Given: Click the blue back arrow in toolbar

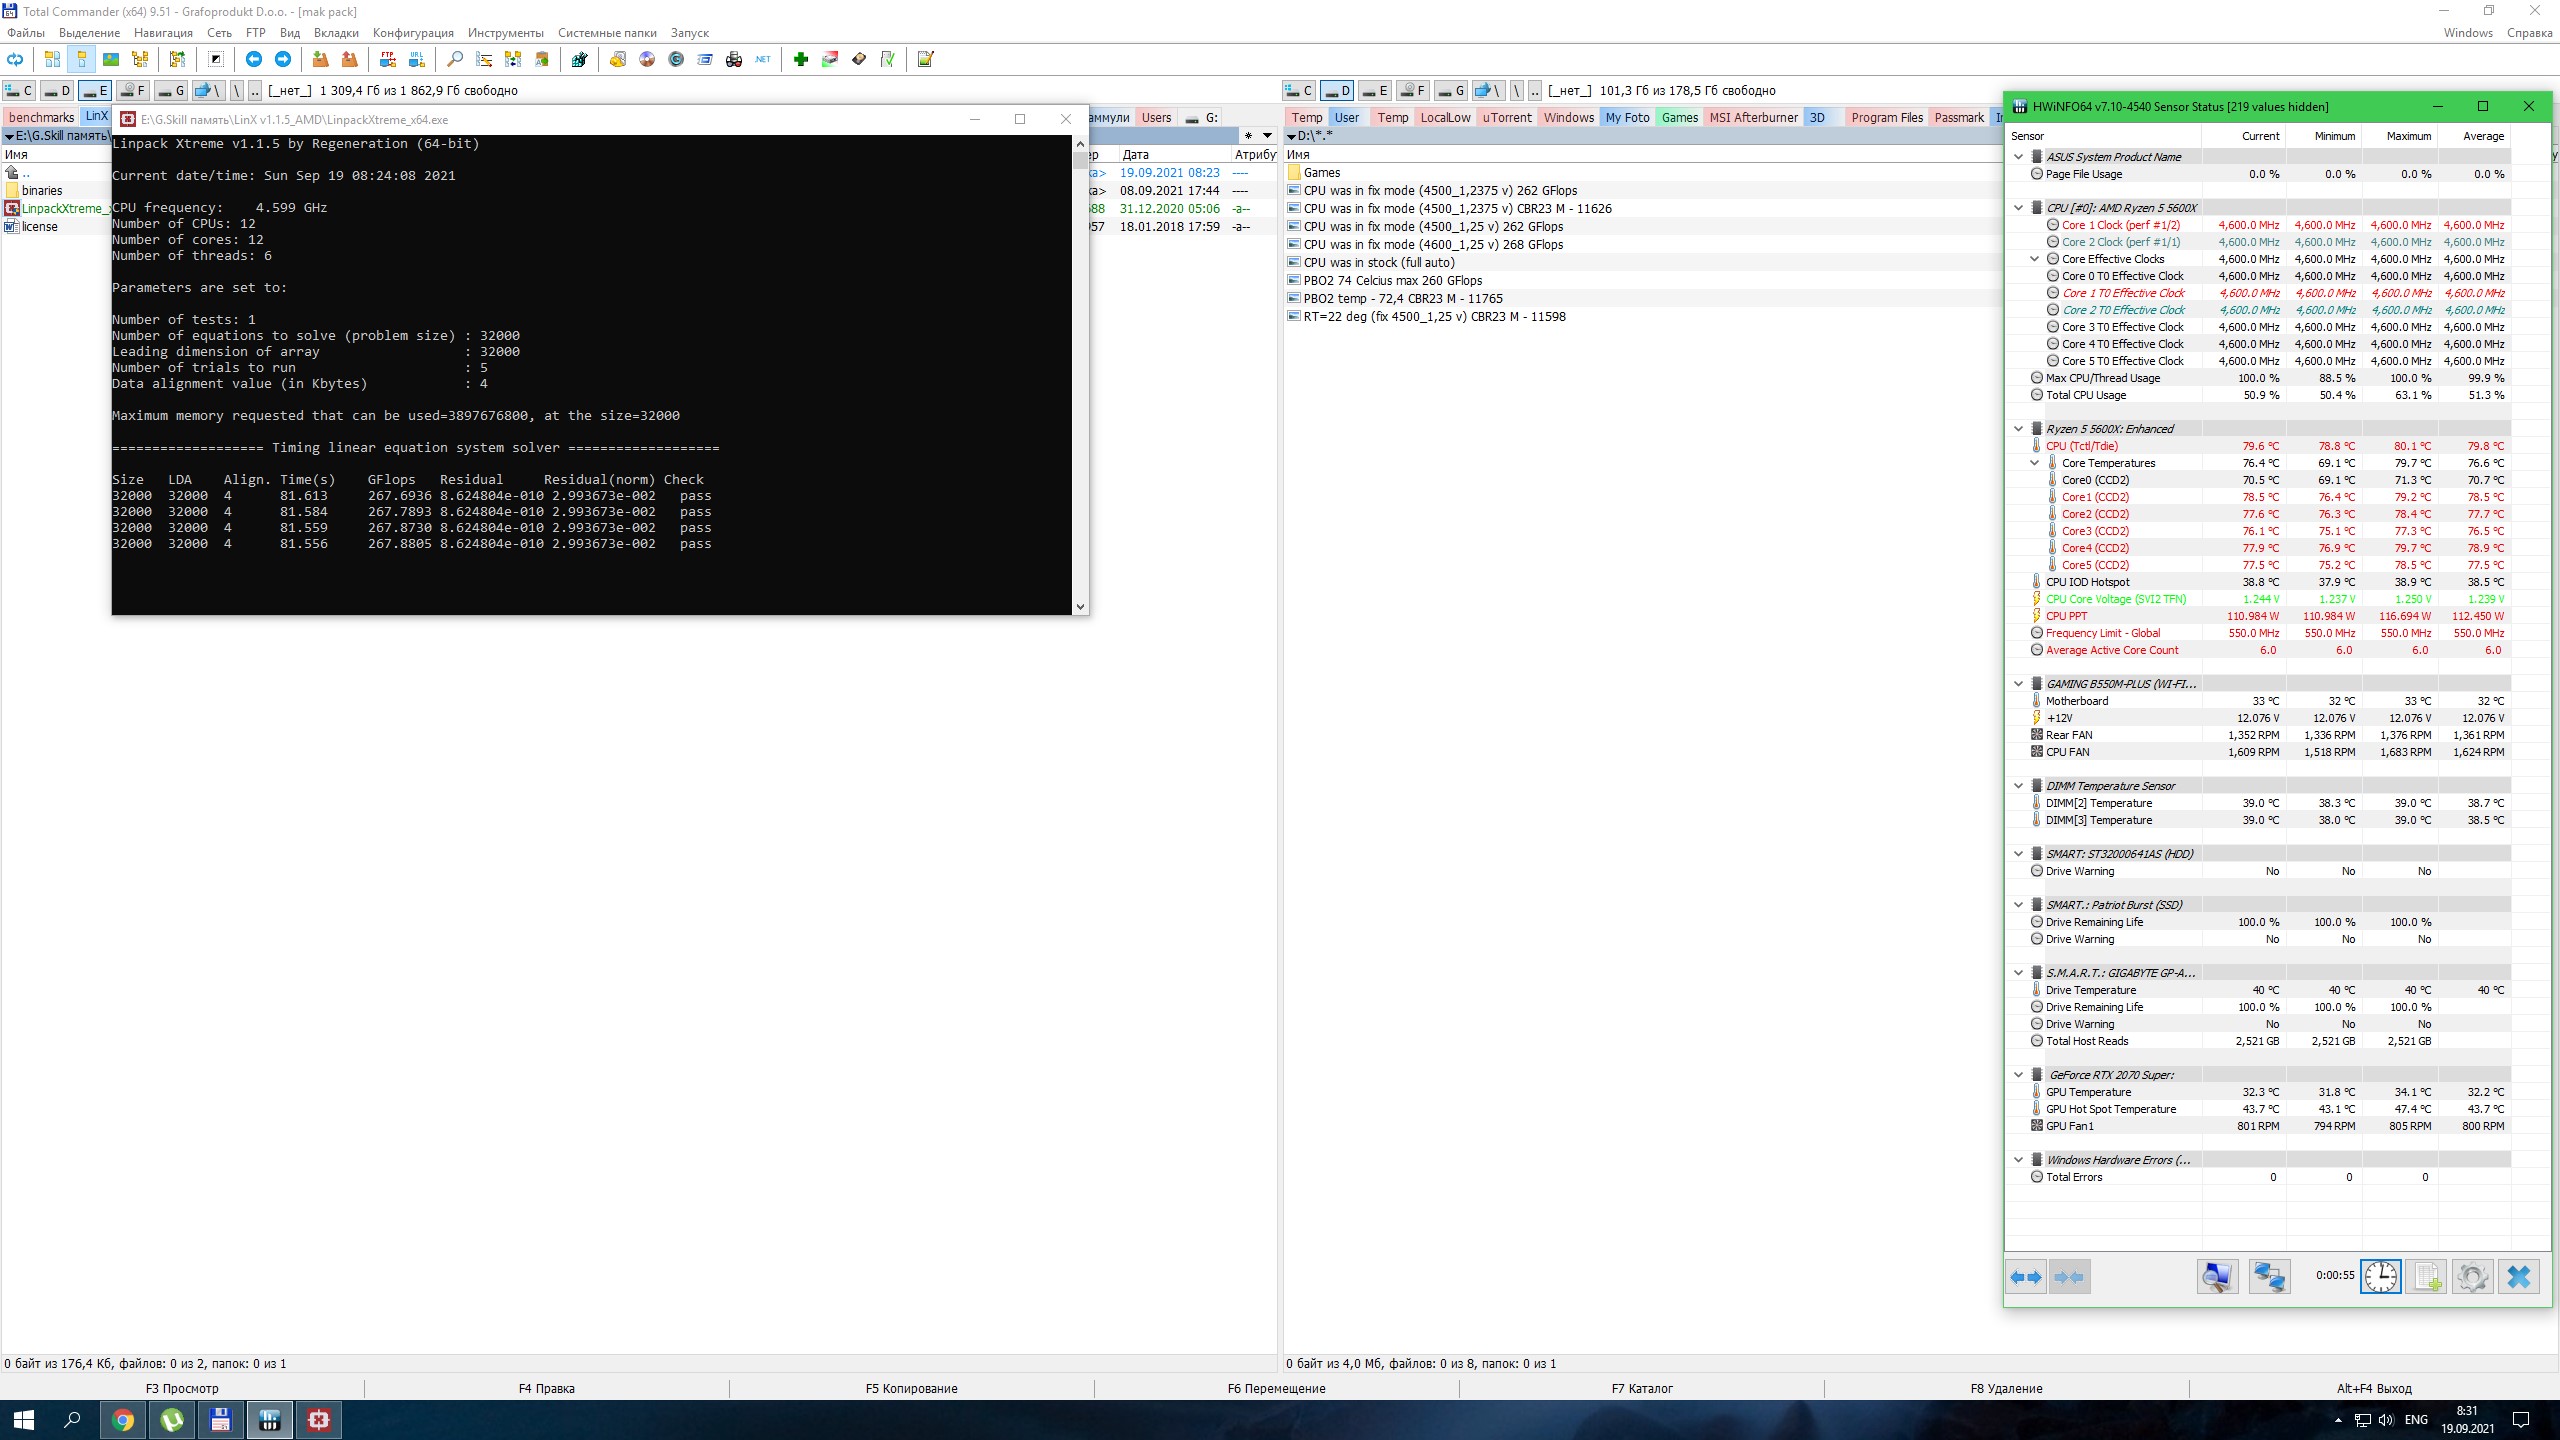Looking at the screenshot, I should click(254, 60).
